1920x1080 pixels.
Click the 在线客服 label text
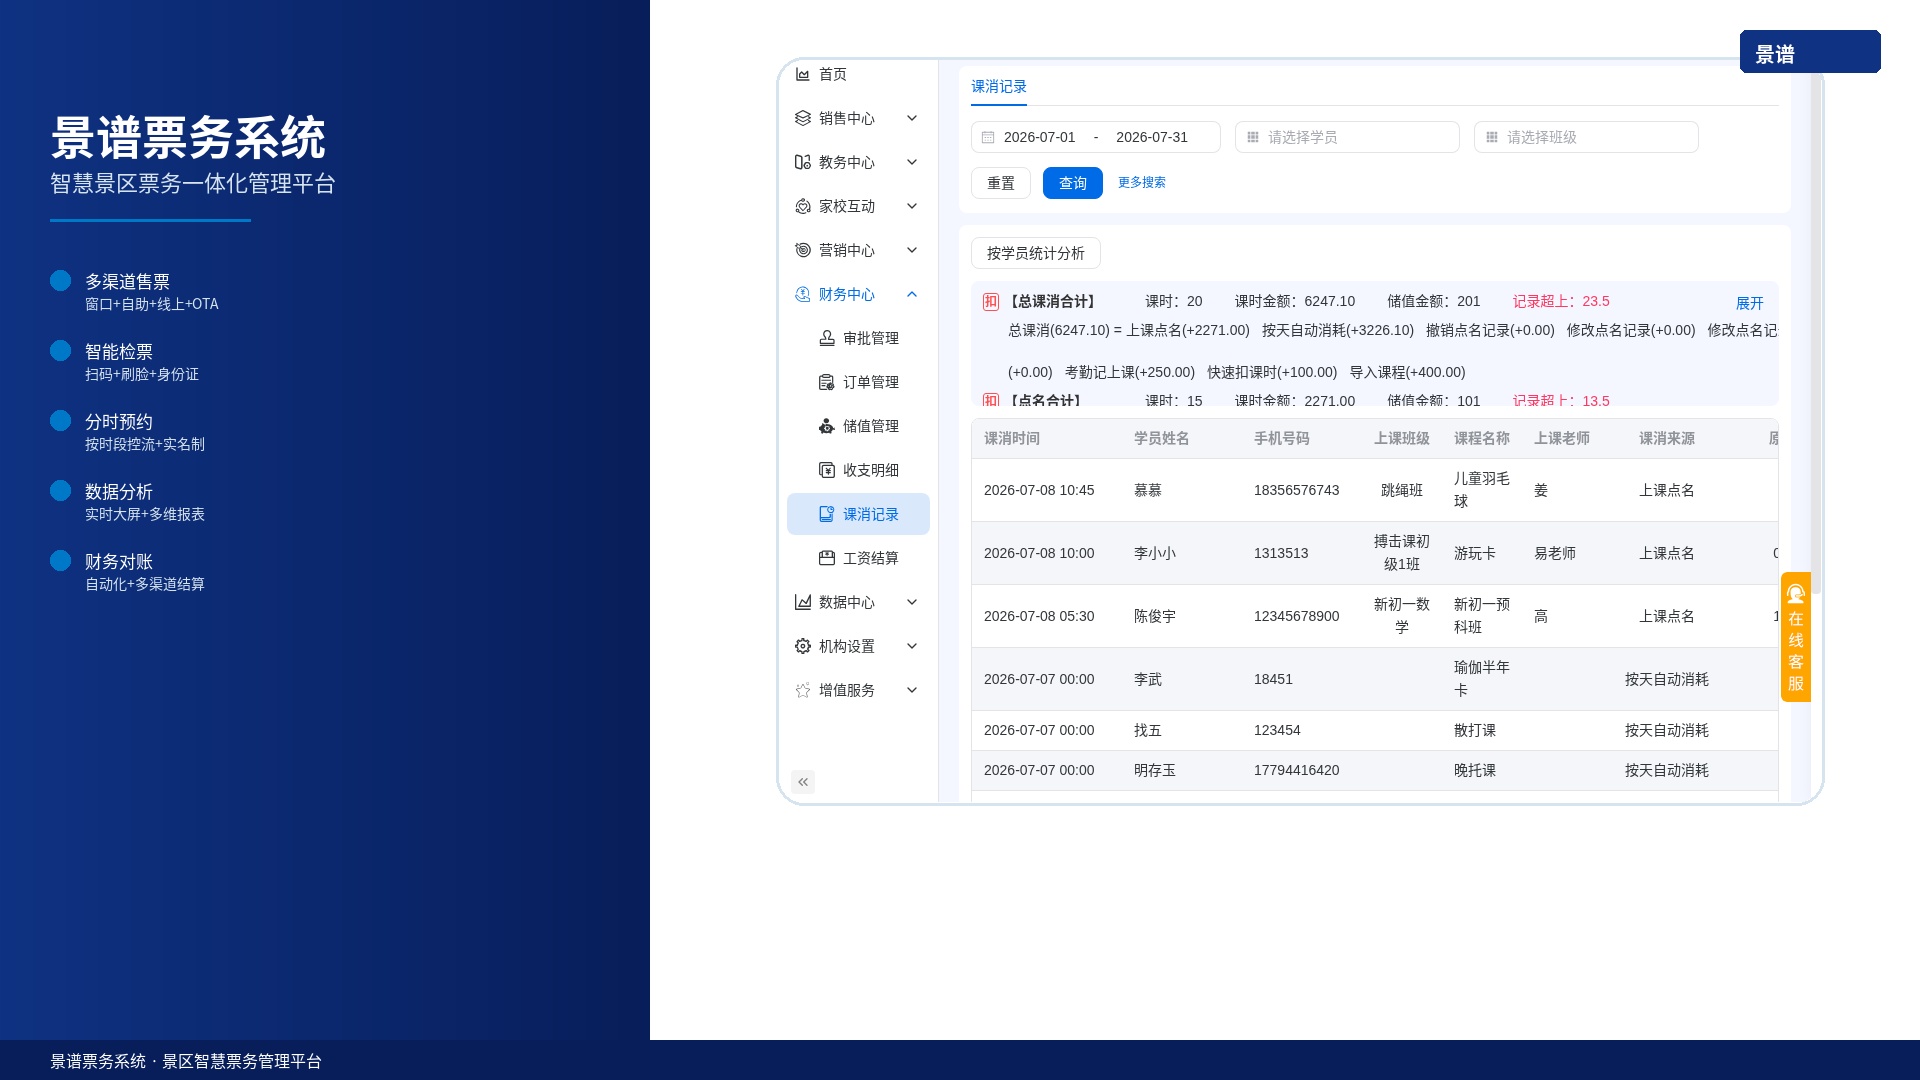1795,651
